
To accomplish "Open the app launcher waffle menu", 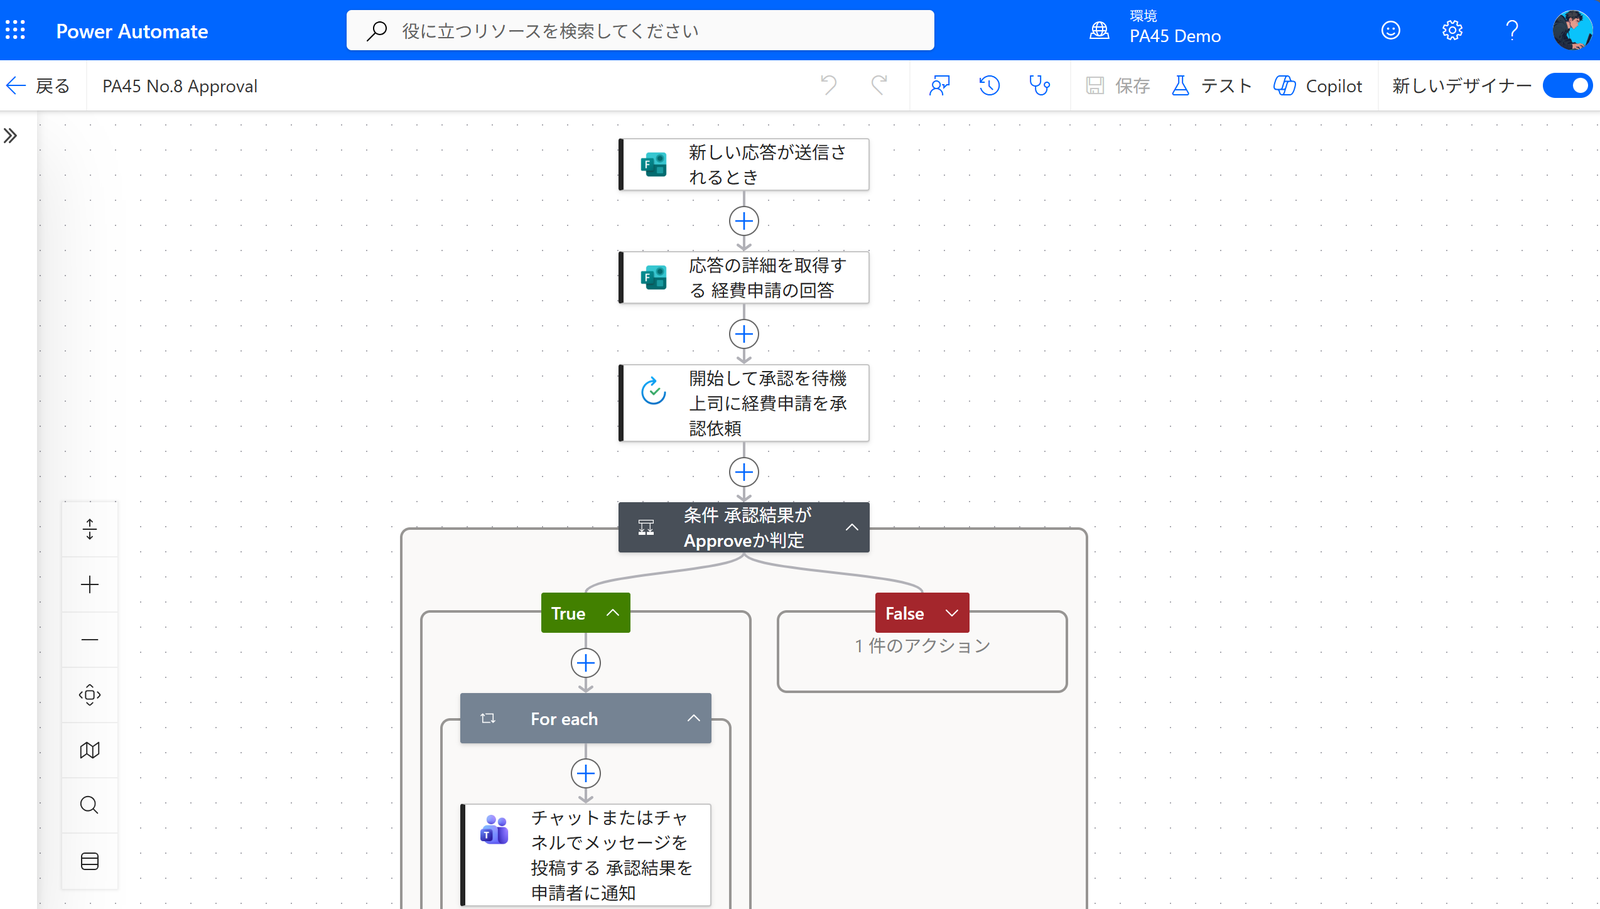I will point(15,30).
